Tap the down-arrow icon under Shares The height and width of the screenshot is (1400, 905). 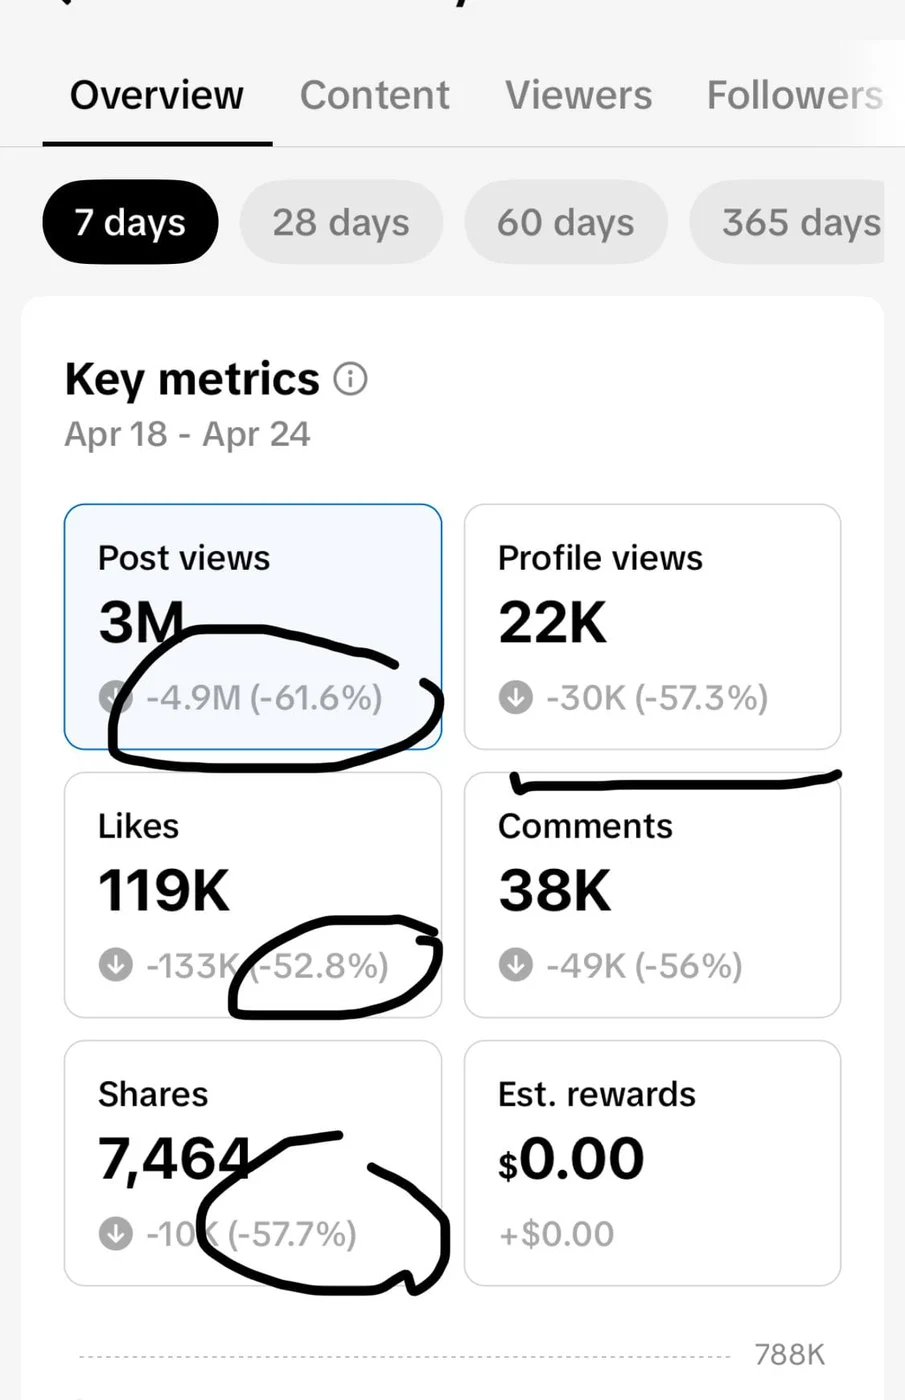[116, 1233]
